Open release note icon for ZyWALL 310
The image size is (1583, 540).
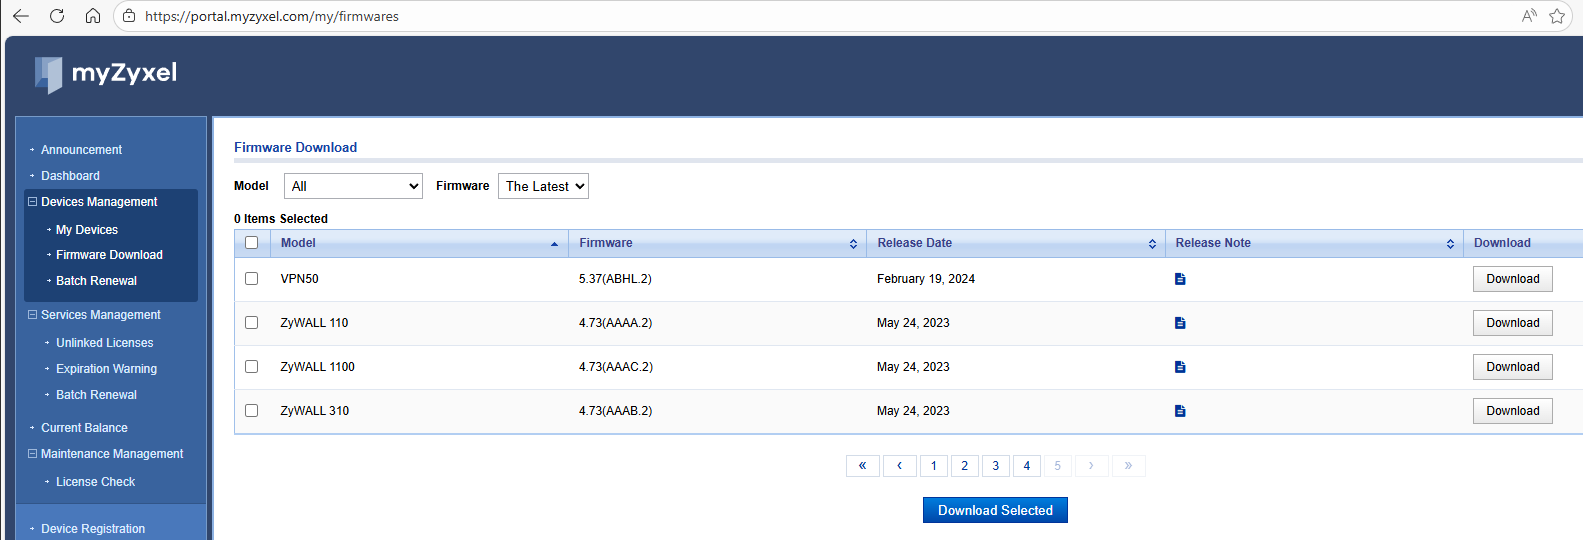1180,411
